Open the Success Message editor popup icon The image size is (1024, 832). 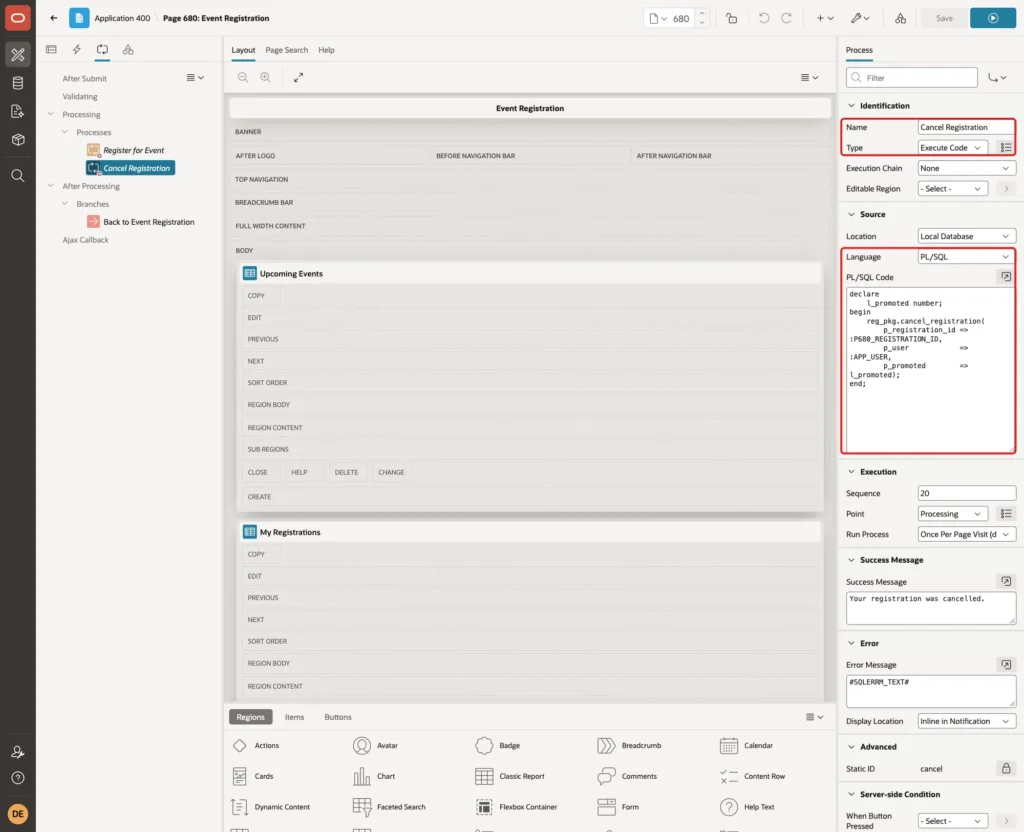pos(1006,581)
